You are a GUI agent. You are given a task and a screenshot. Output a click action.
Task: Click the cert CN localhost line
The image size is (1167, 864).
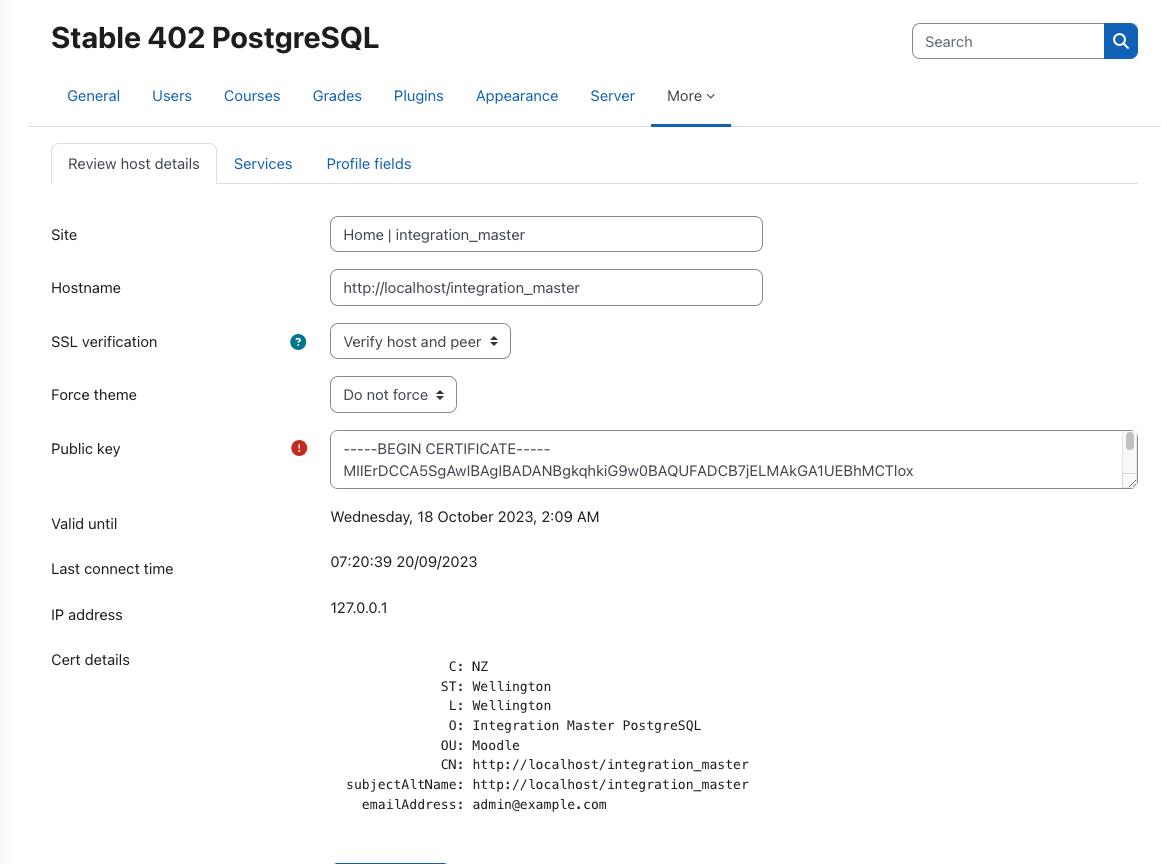[x=595, y=765]
